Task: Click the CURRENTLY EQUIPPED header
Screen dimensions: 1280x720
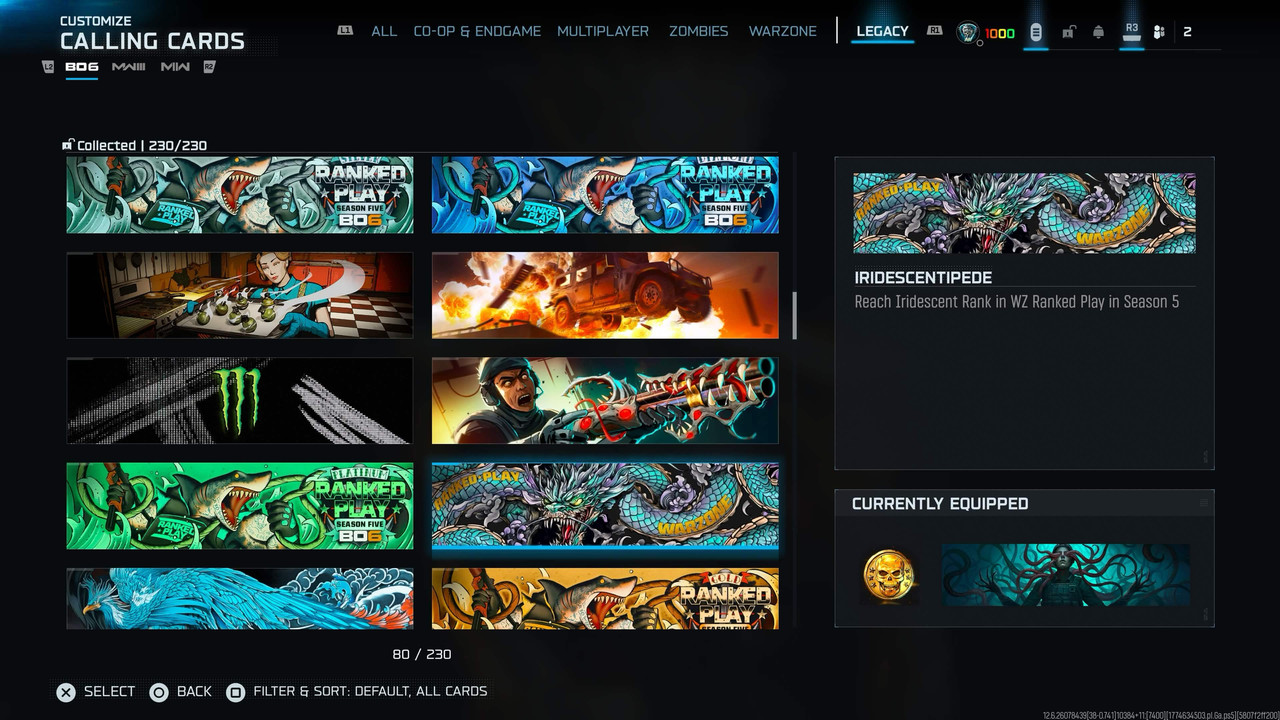Action: click(x=940, y=503)
